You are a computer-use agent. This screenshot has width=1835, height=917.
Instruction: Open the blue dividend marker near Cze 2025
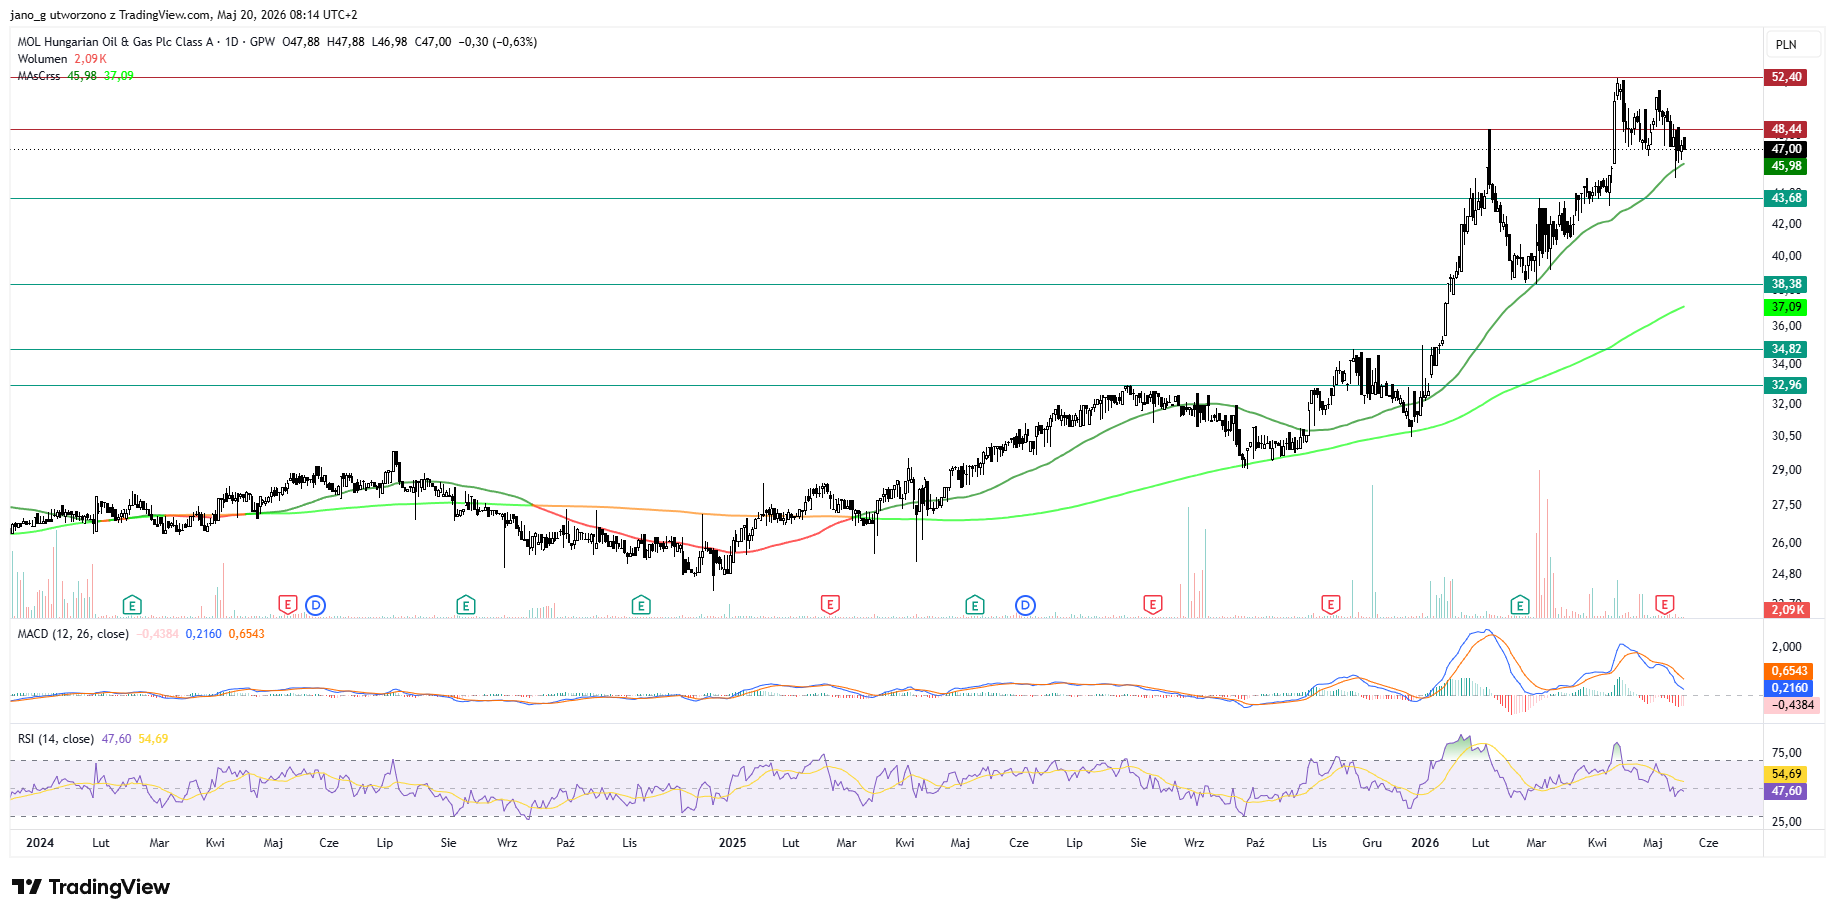[x=1025, y=605]
